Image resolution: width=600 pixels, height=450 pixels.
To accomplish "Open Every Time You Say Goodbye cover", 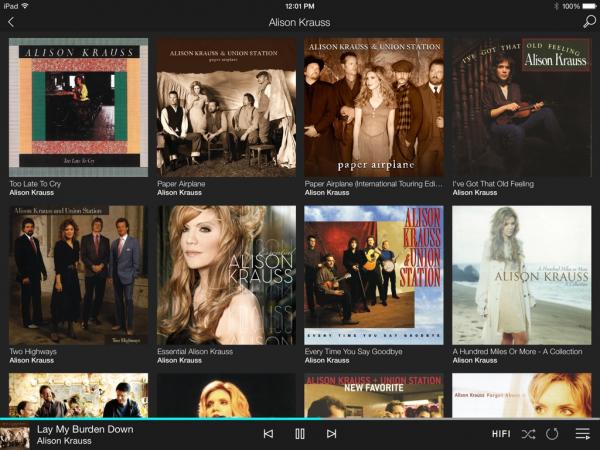I will 374,275.
